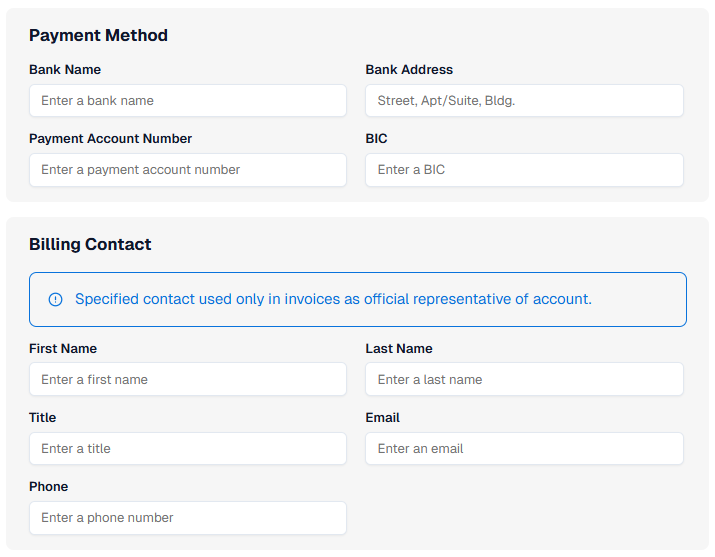Select the 'Enter a phone number' field
This screenshot has height=557, width=715.
pos(188,518)
